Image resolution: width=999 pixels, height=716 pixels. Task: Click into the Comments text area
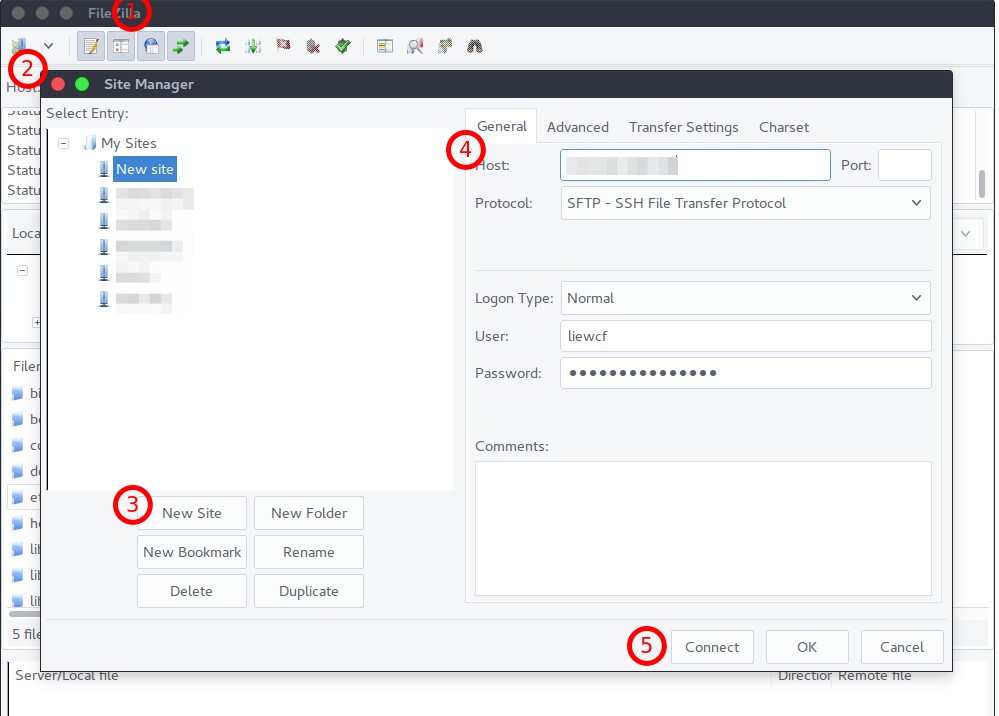click(x=703, y=529)
